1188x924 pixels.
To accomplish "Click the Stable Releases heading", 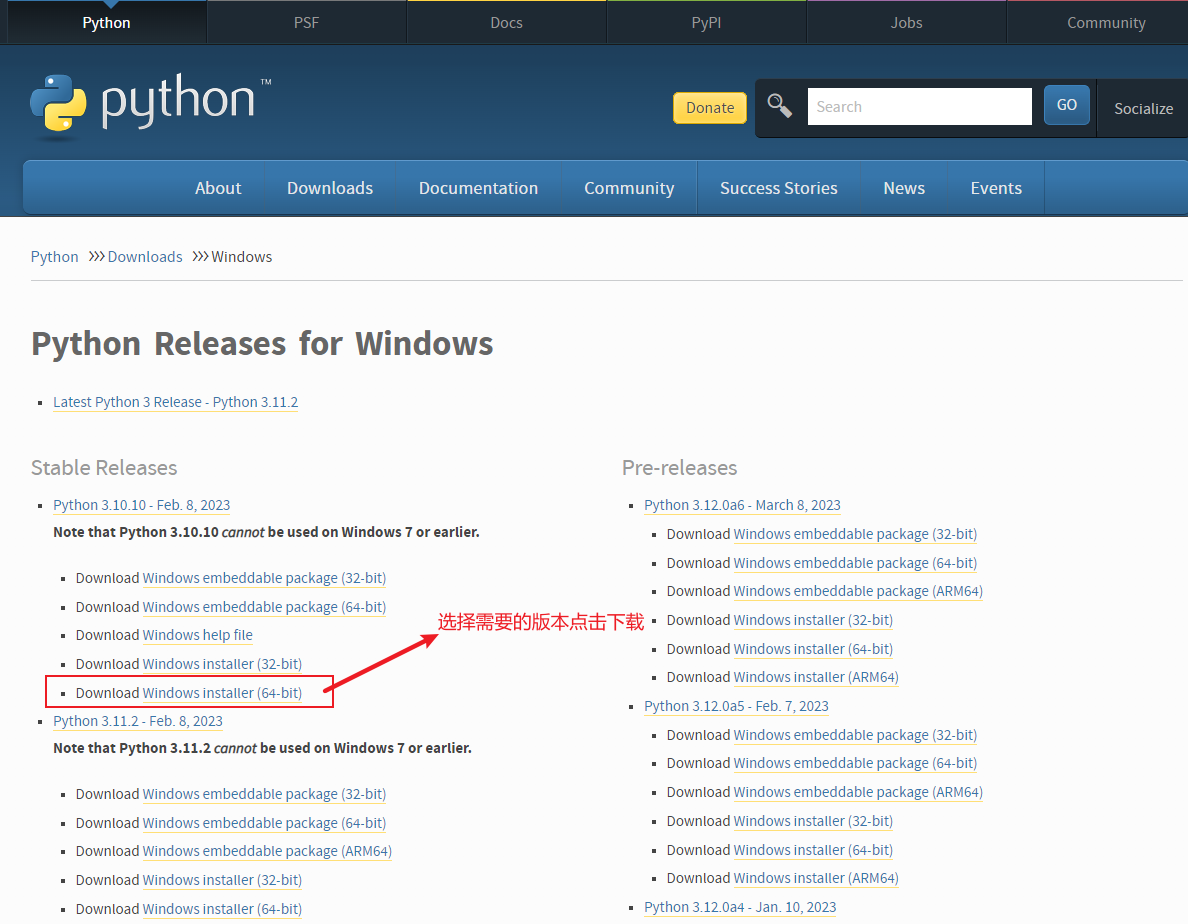I will [104, 468].
